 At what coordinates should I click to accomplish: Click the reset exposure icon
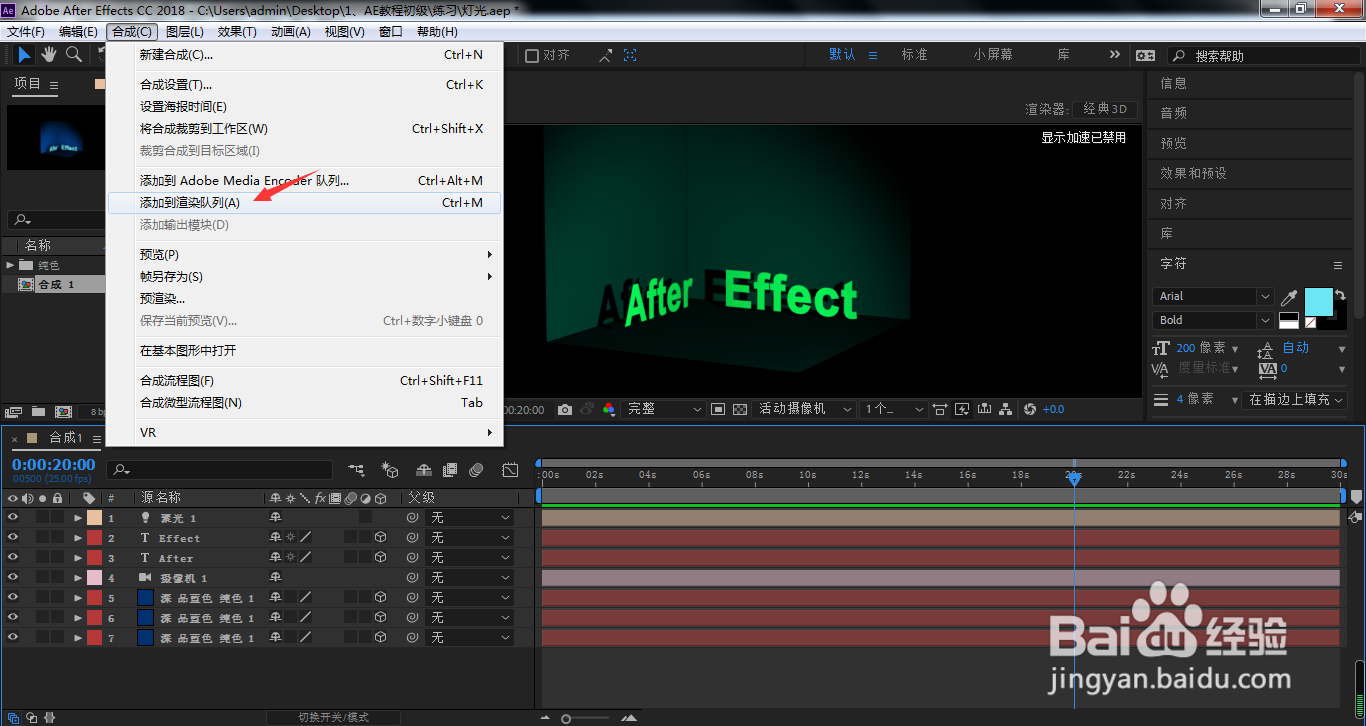pos(1030,409)
